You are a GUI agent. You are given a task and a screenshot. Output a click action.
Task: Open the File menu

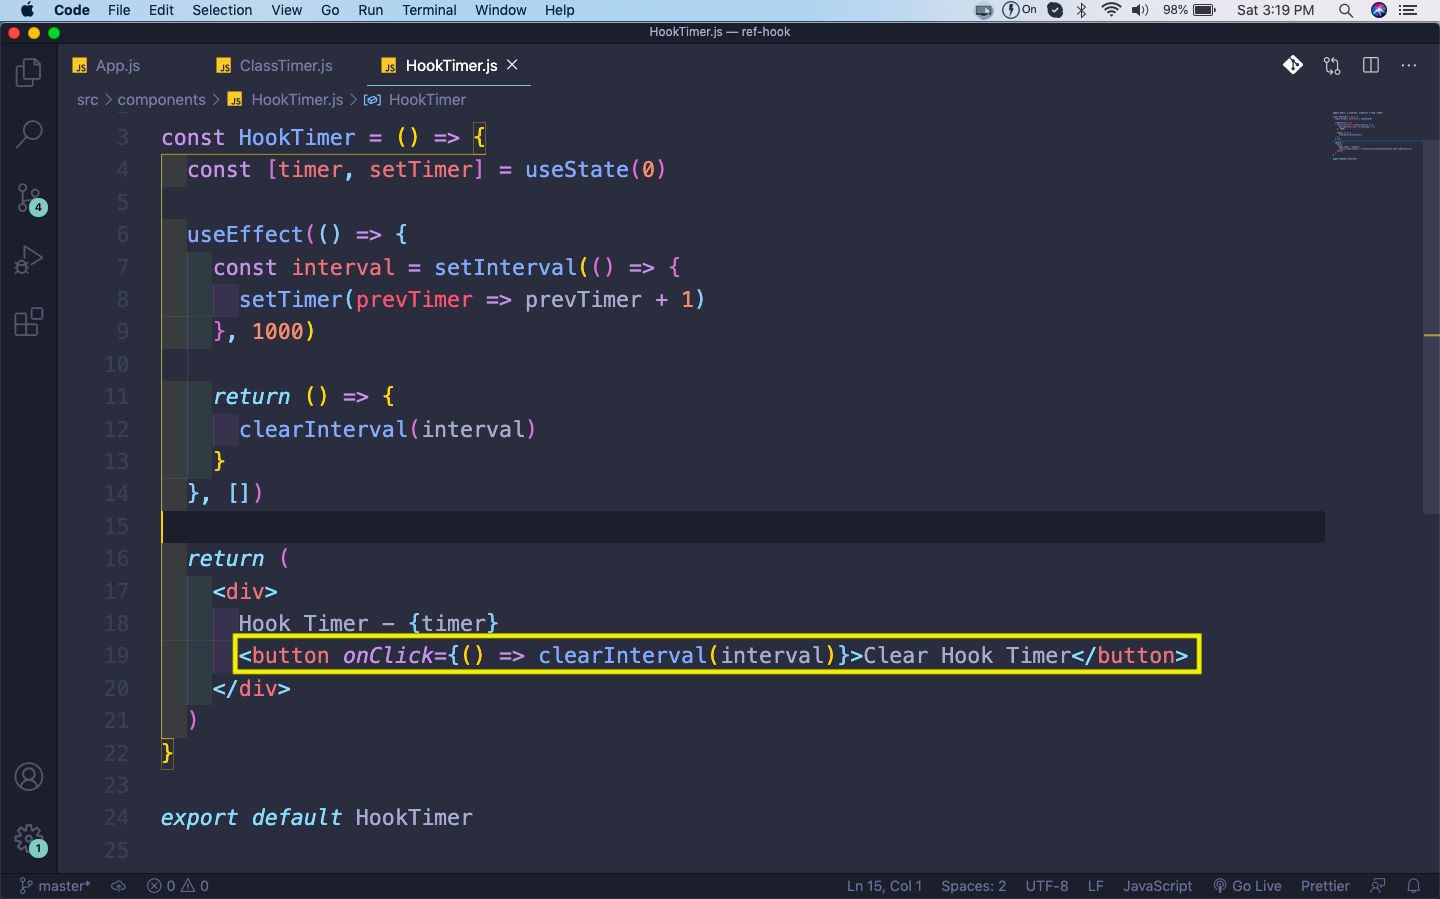pyautogui.click(x=119, y=10)
